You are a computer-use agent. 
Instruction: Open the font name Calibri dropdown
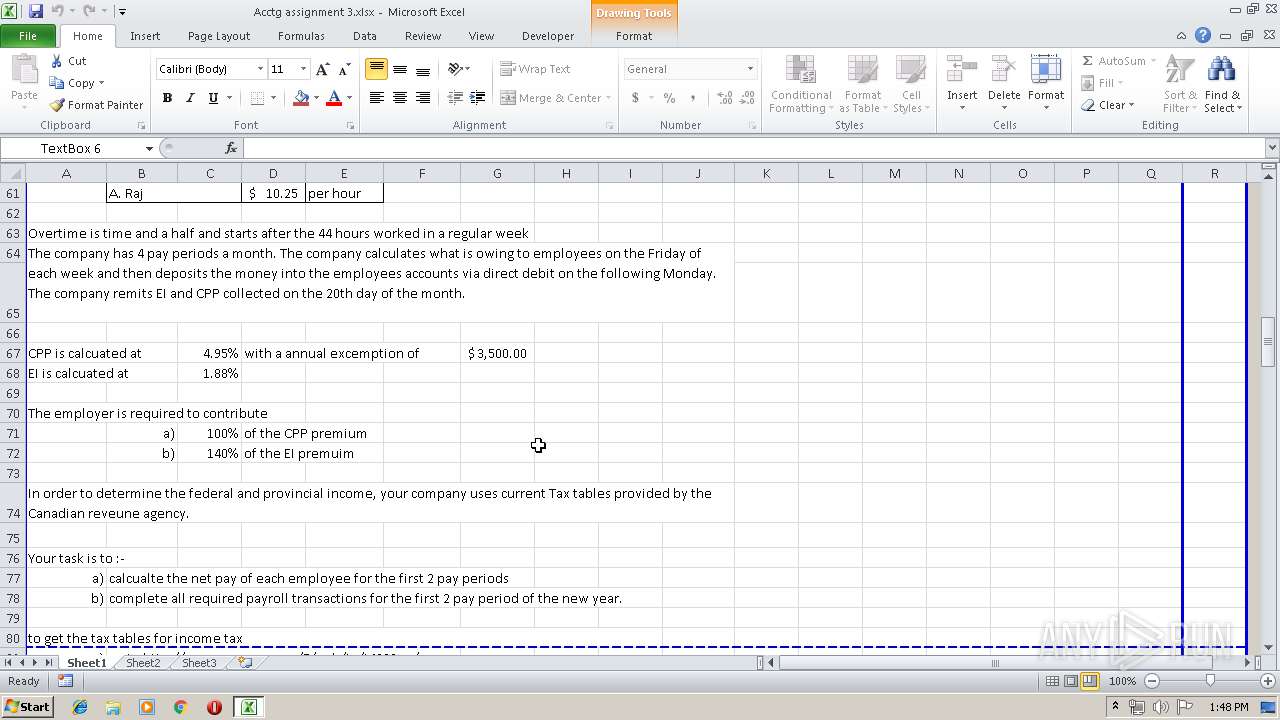click(260, 69)
